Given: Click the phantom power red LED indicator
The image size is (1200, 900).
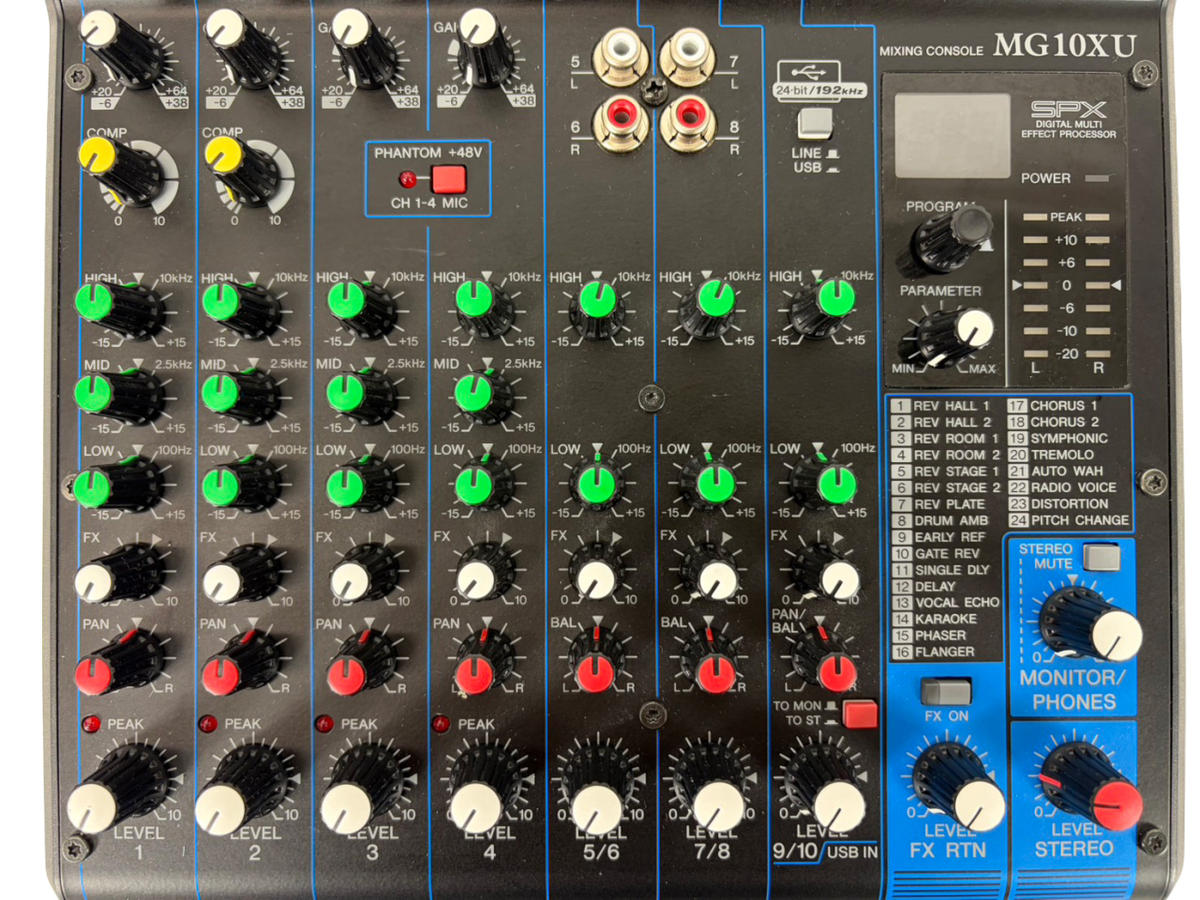Looking at the screenshot, I should (406, 180).
